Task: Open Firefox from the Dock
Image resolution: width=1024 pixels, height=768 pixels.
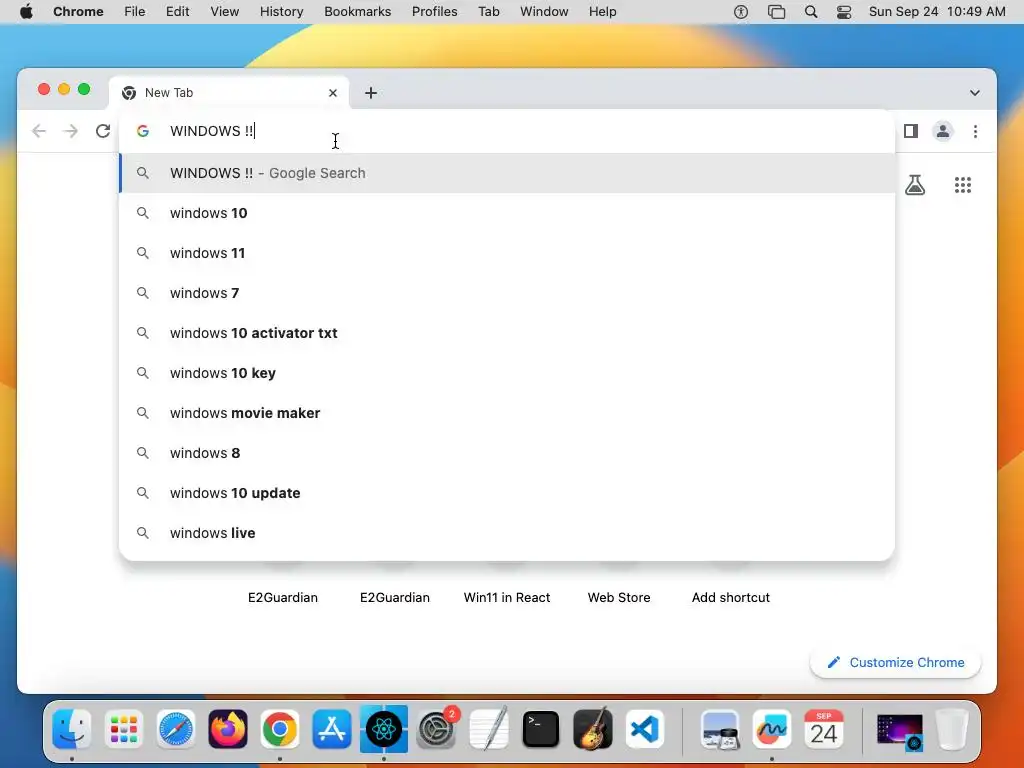Action: (228, 729)
